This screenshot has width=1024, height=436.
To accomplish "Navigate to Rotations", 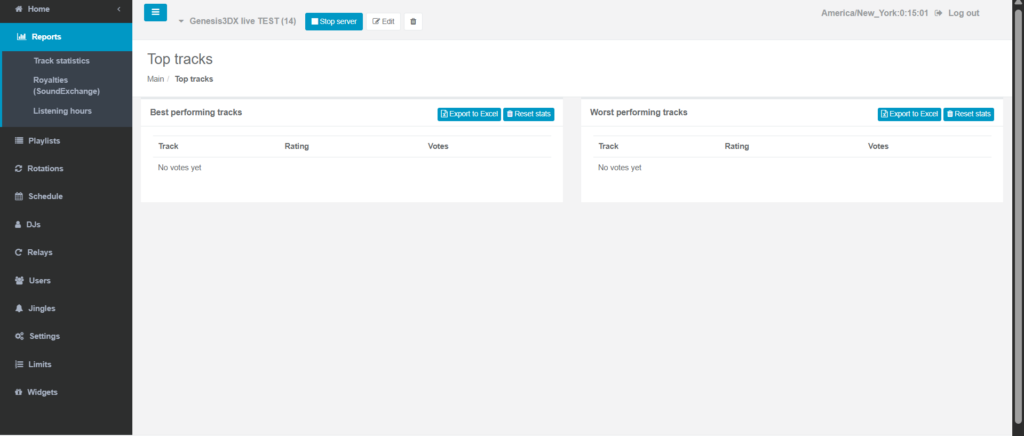I will click(x=45, y=169).
